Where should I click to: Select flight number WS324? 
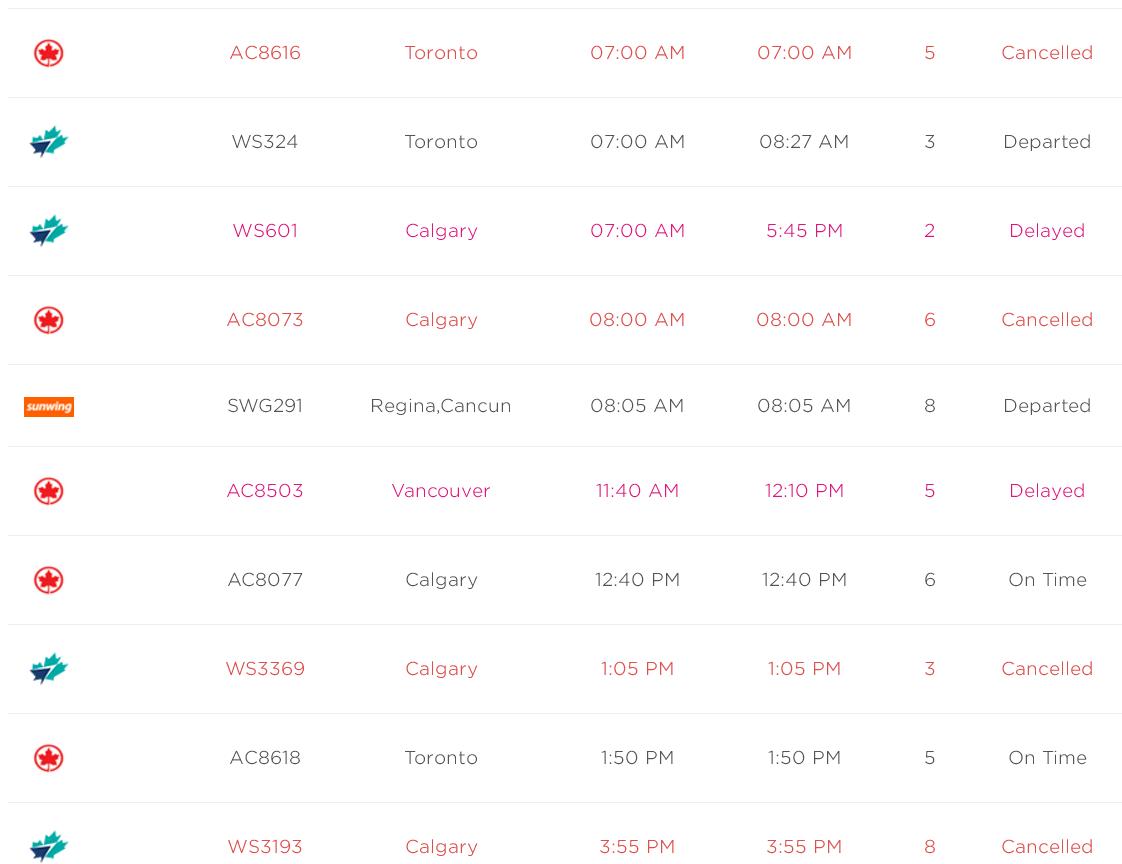pos(265,142)
